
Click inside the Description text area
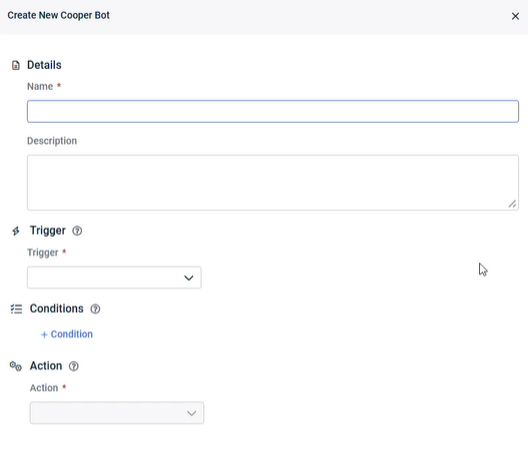pos(273,183)
